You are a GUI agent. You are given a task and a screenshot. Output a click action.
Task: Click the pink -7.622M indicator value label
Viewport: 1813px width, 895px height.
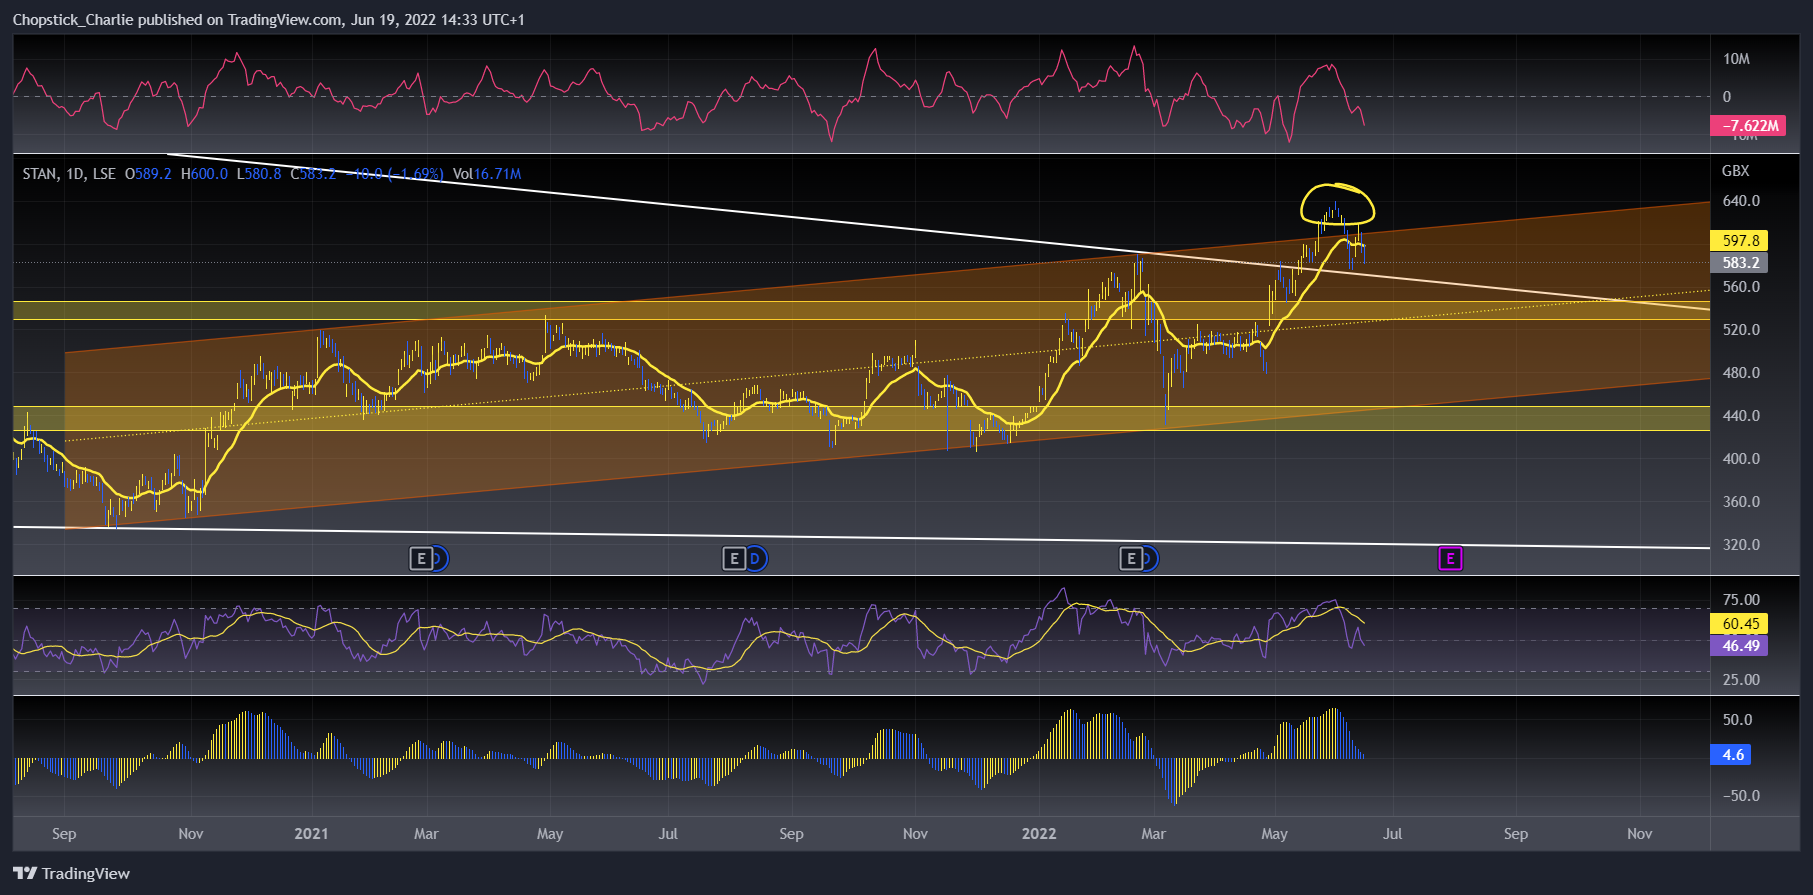1748,125
